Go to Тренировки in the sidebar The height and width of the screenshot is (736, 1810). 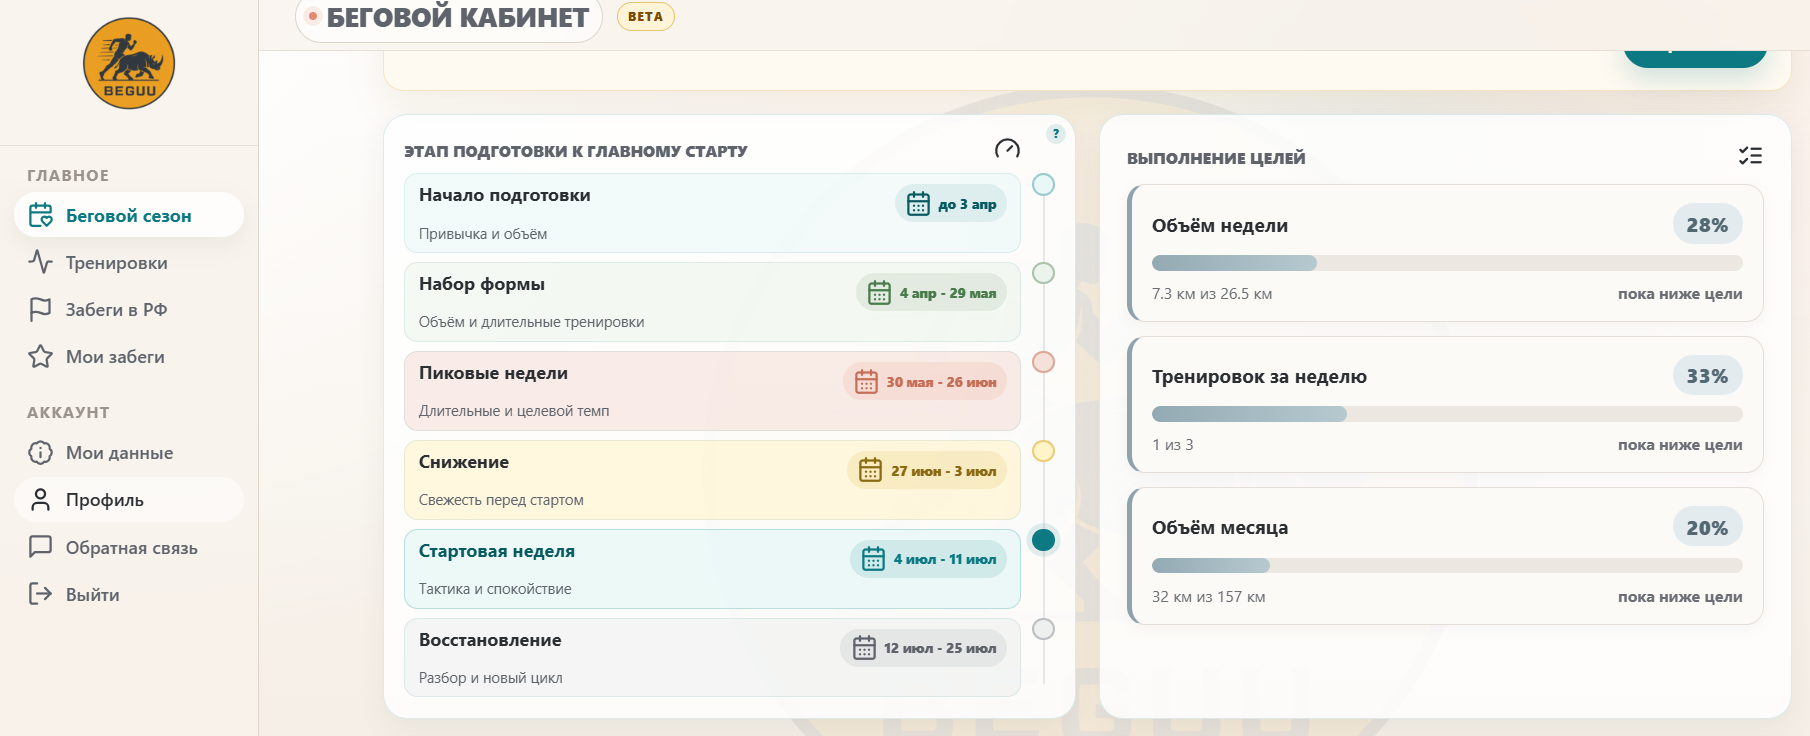point(129,262)
